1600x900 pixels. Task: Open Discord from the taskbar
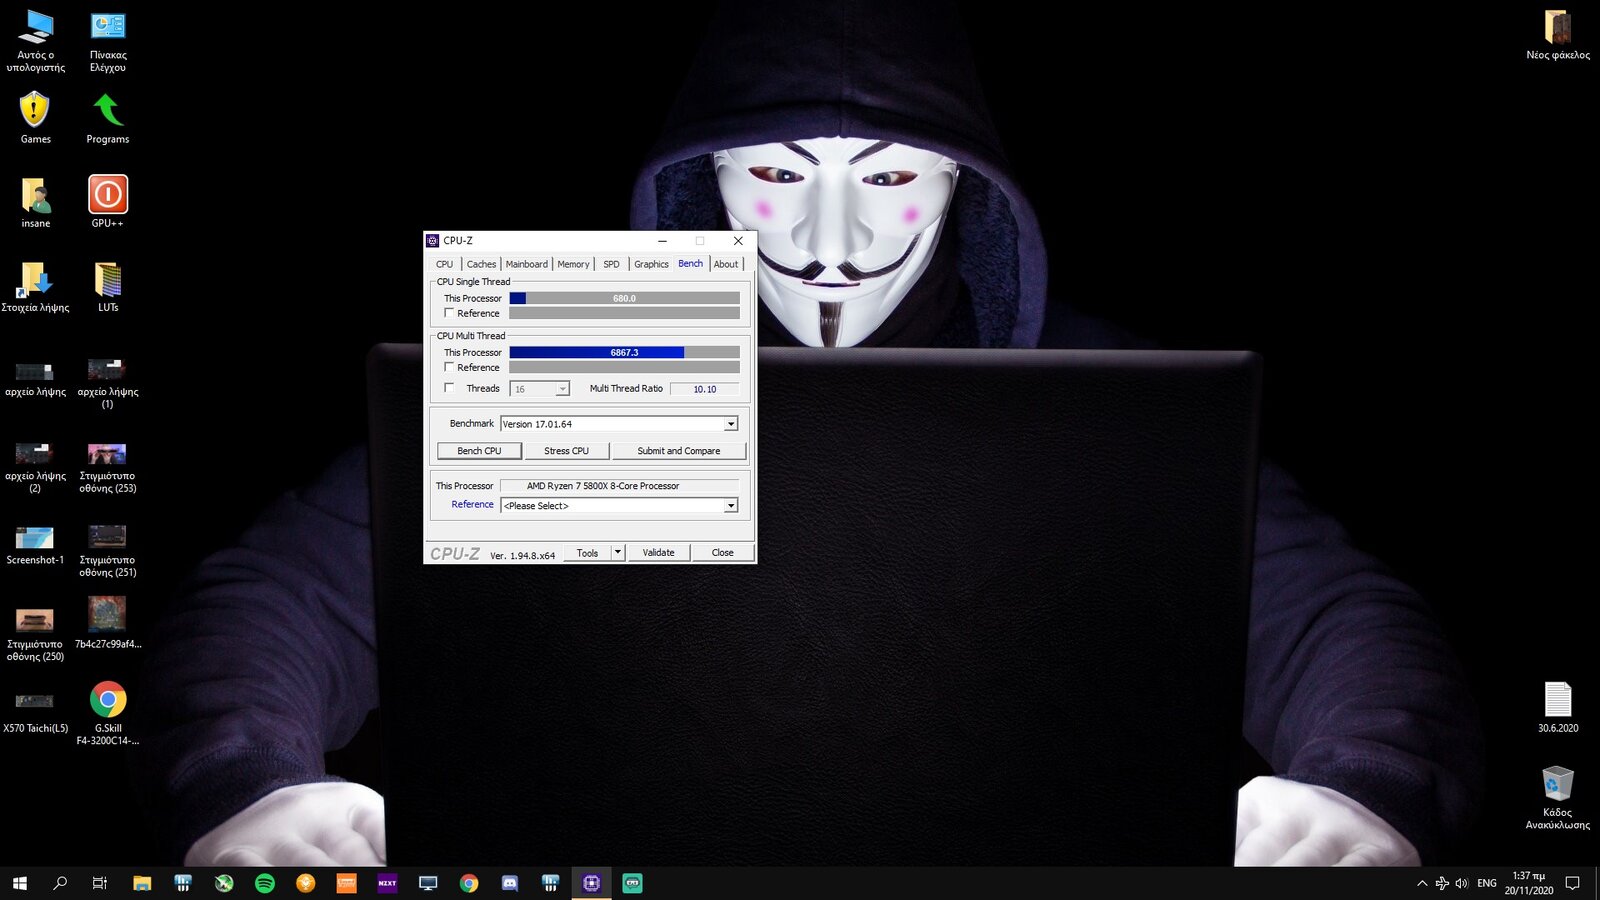click(x=510, y=883)
